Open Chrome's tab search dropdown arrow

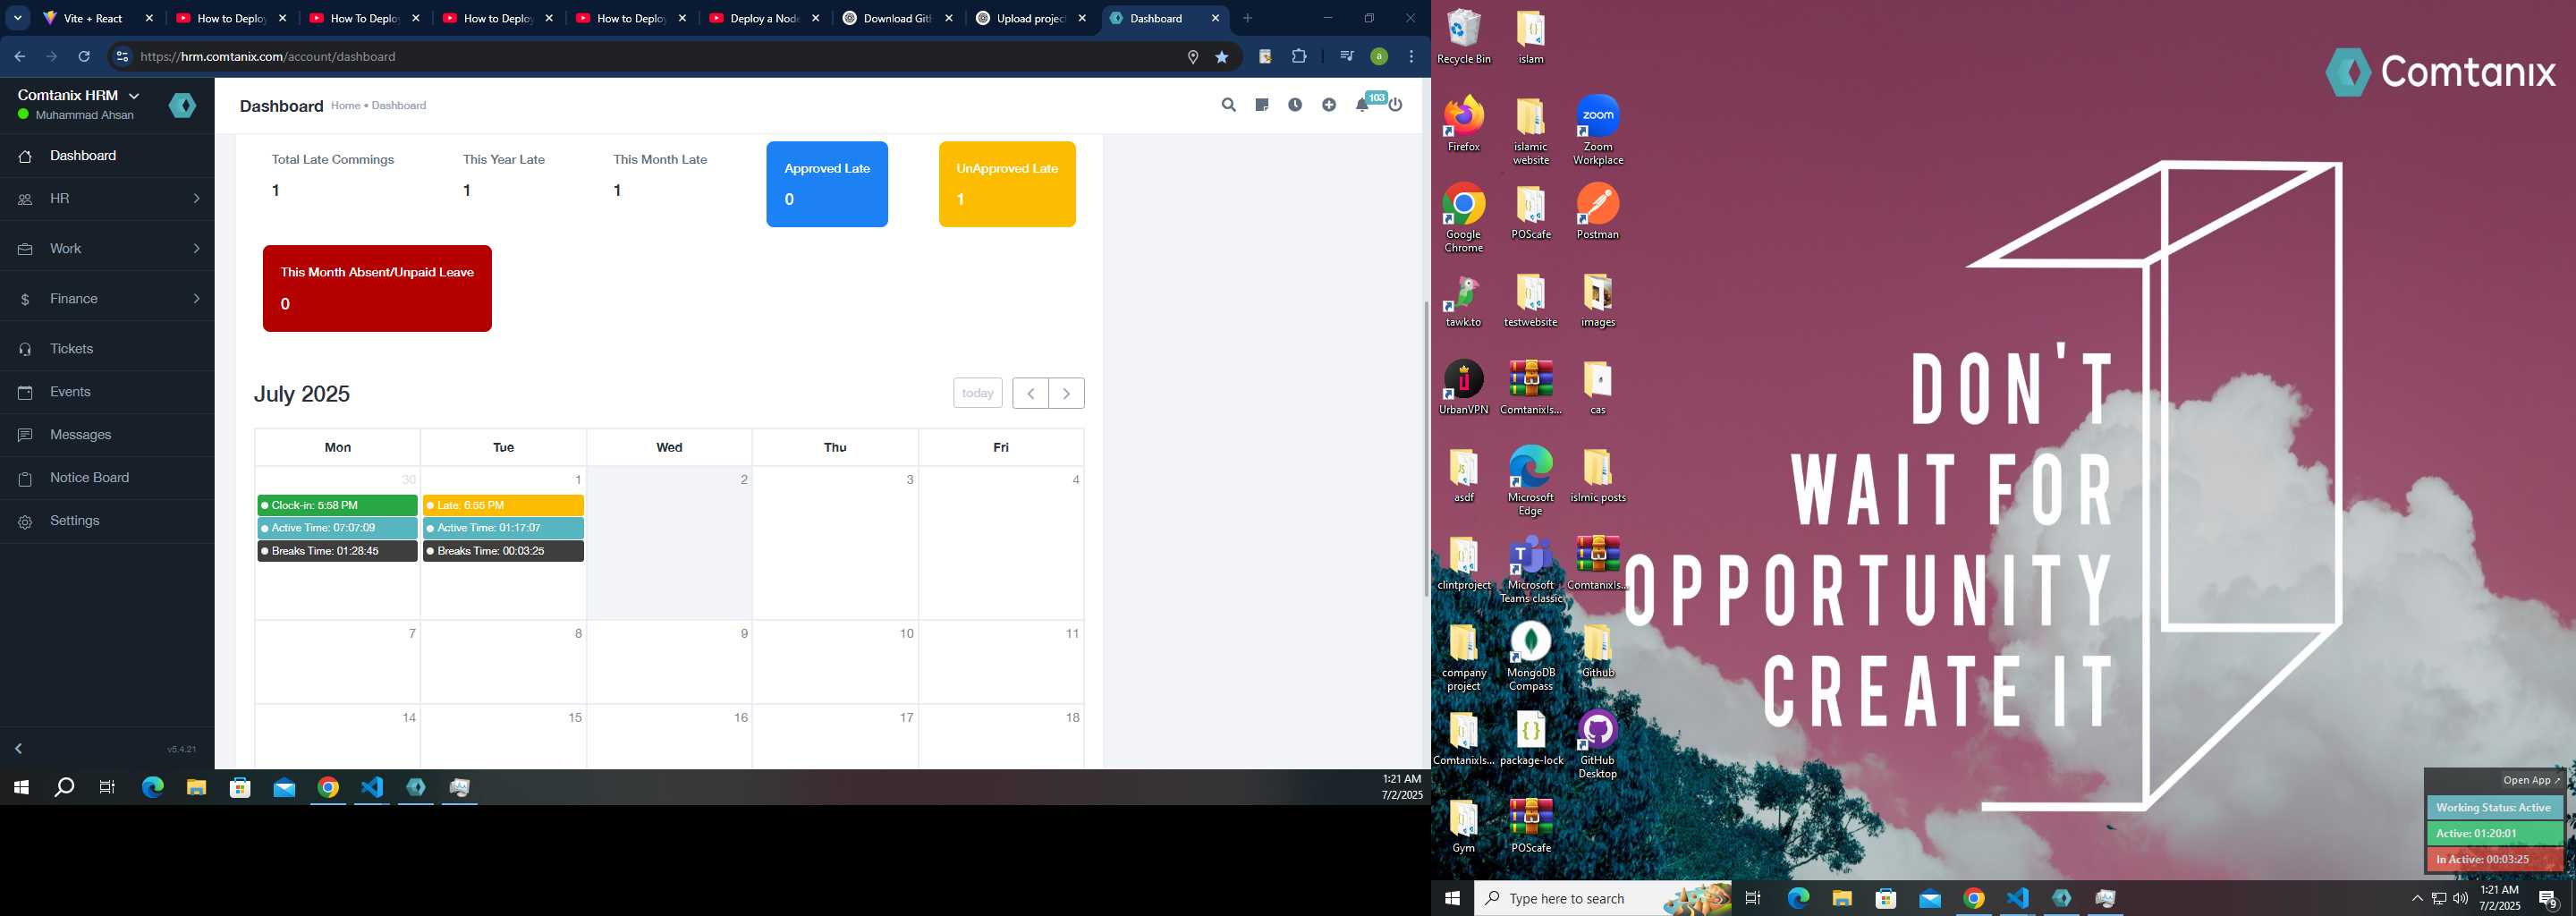pyautogui.click(x=17, y=18)
